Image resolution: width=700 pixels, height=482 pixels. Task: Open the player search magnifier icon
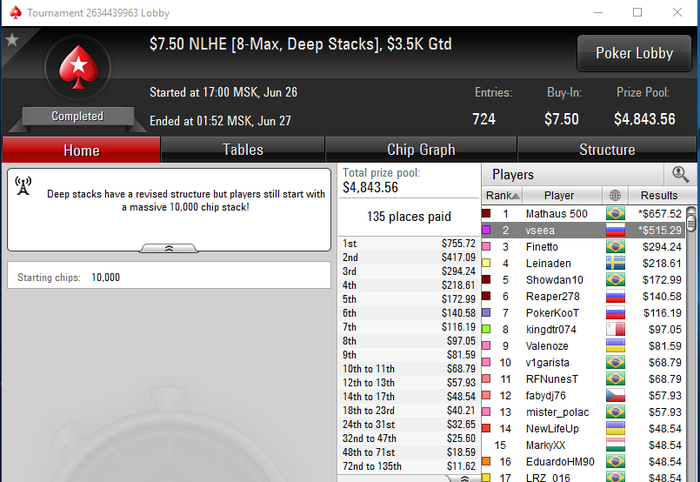680,174
